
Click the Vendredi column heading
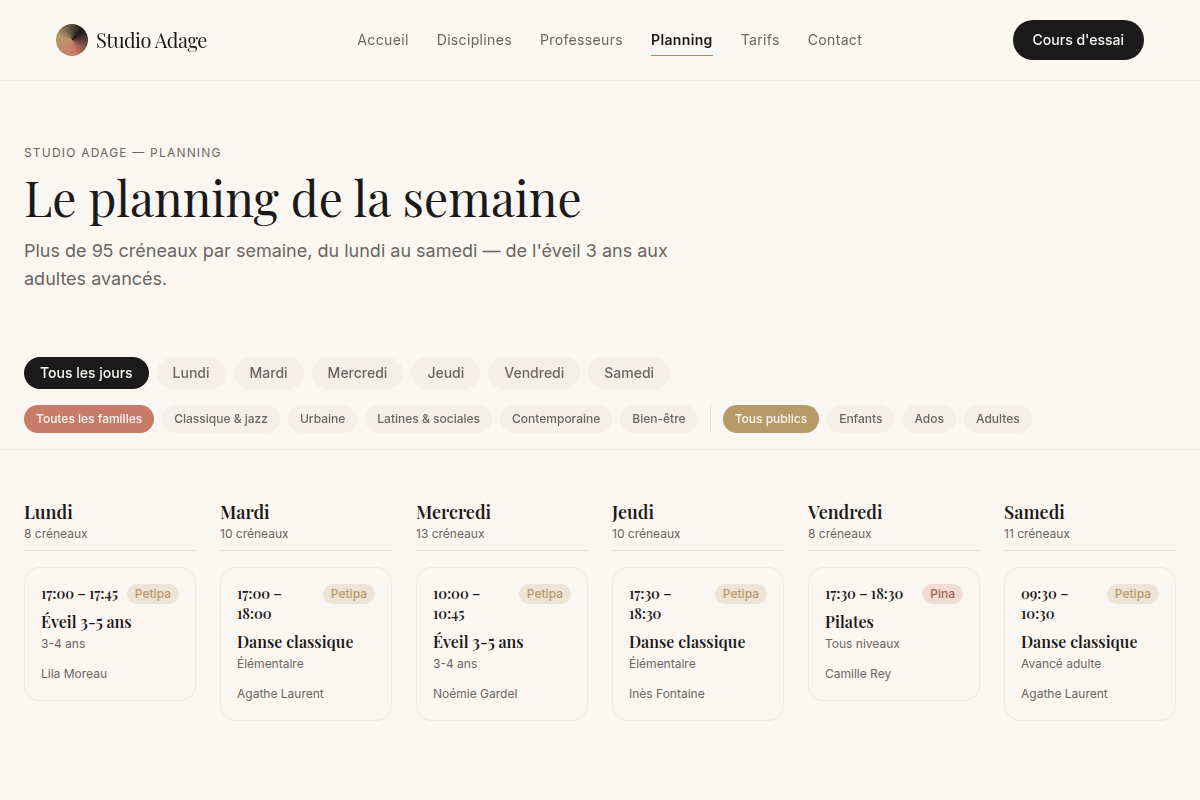click(x=845, y=512)
